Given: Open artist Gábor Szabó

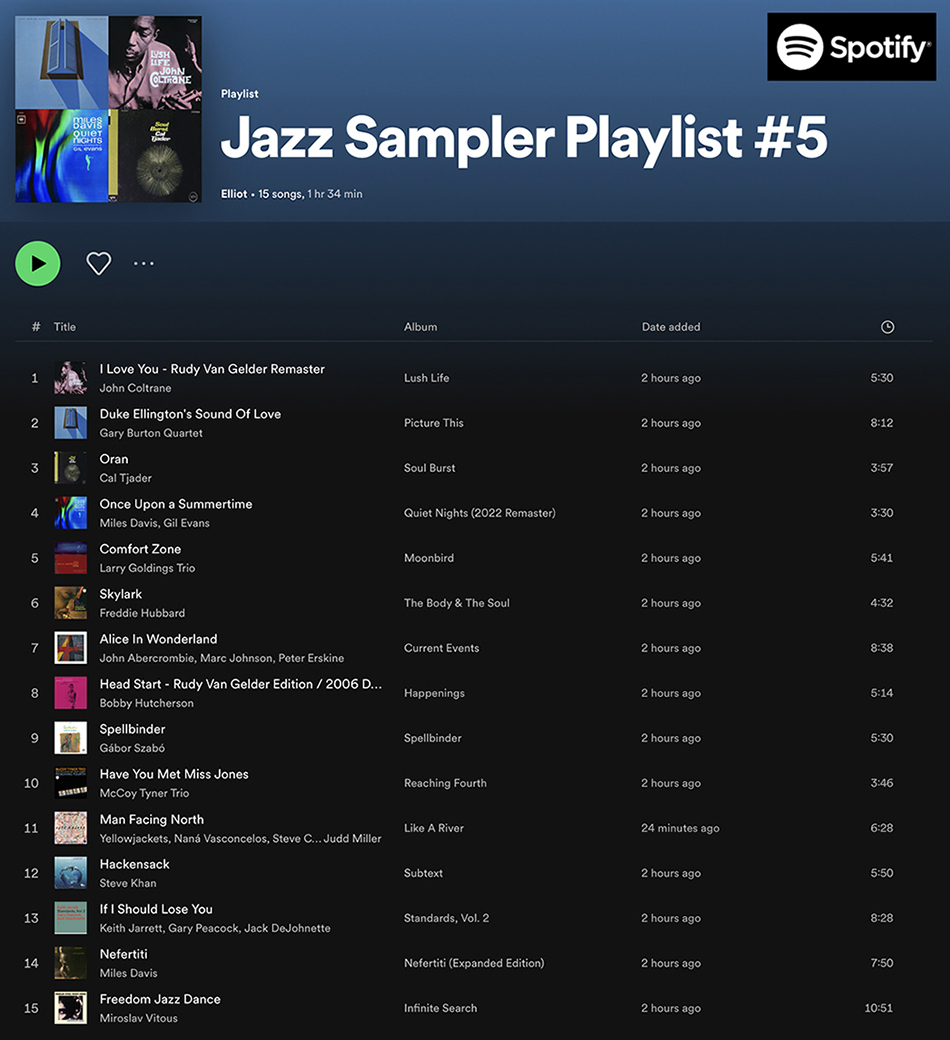Looking at the screenshot, I should tap(132, 748).
